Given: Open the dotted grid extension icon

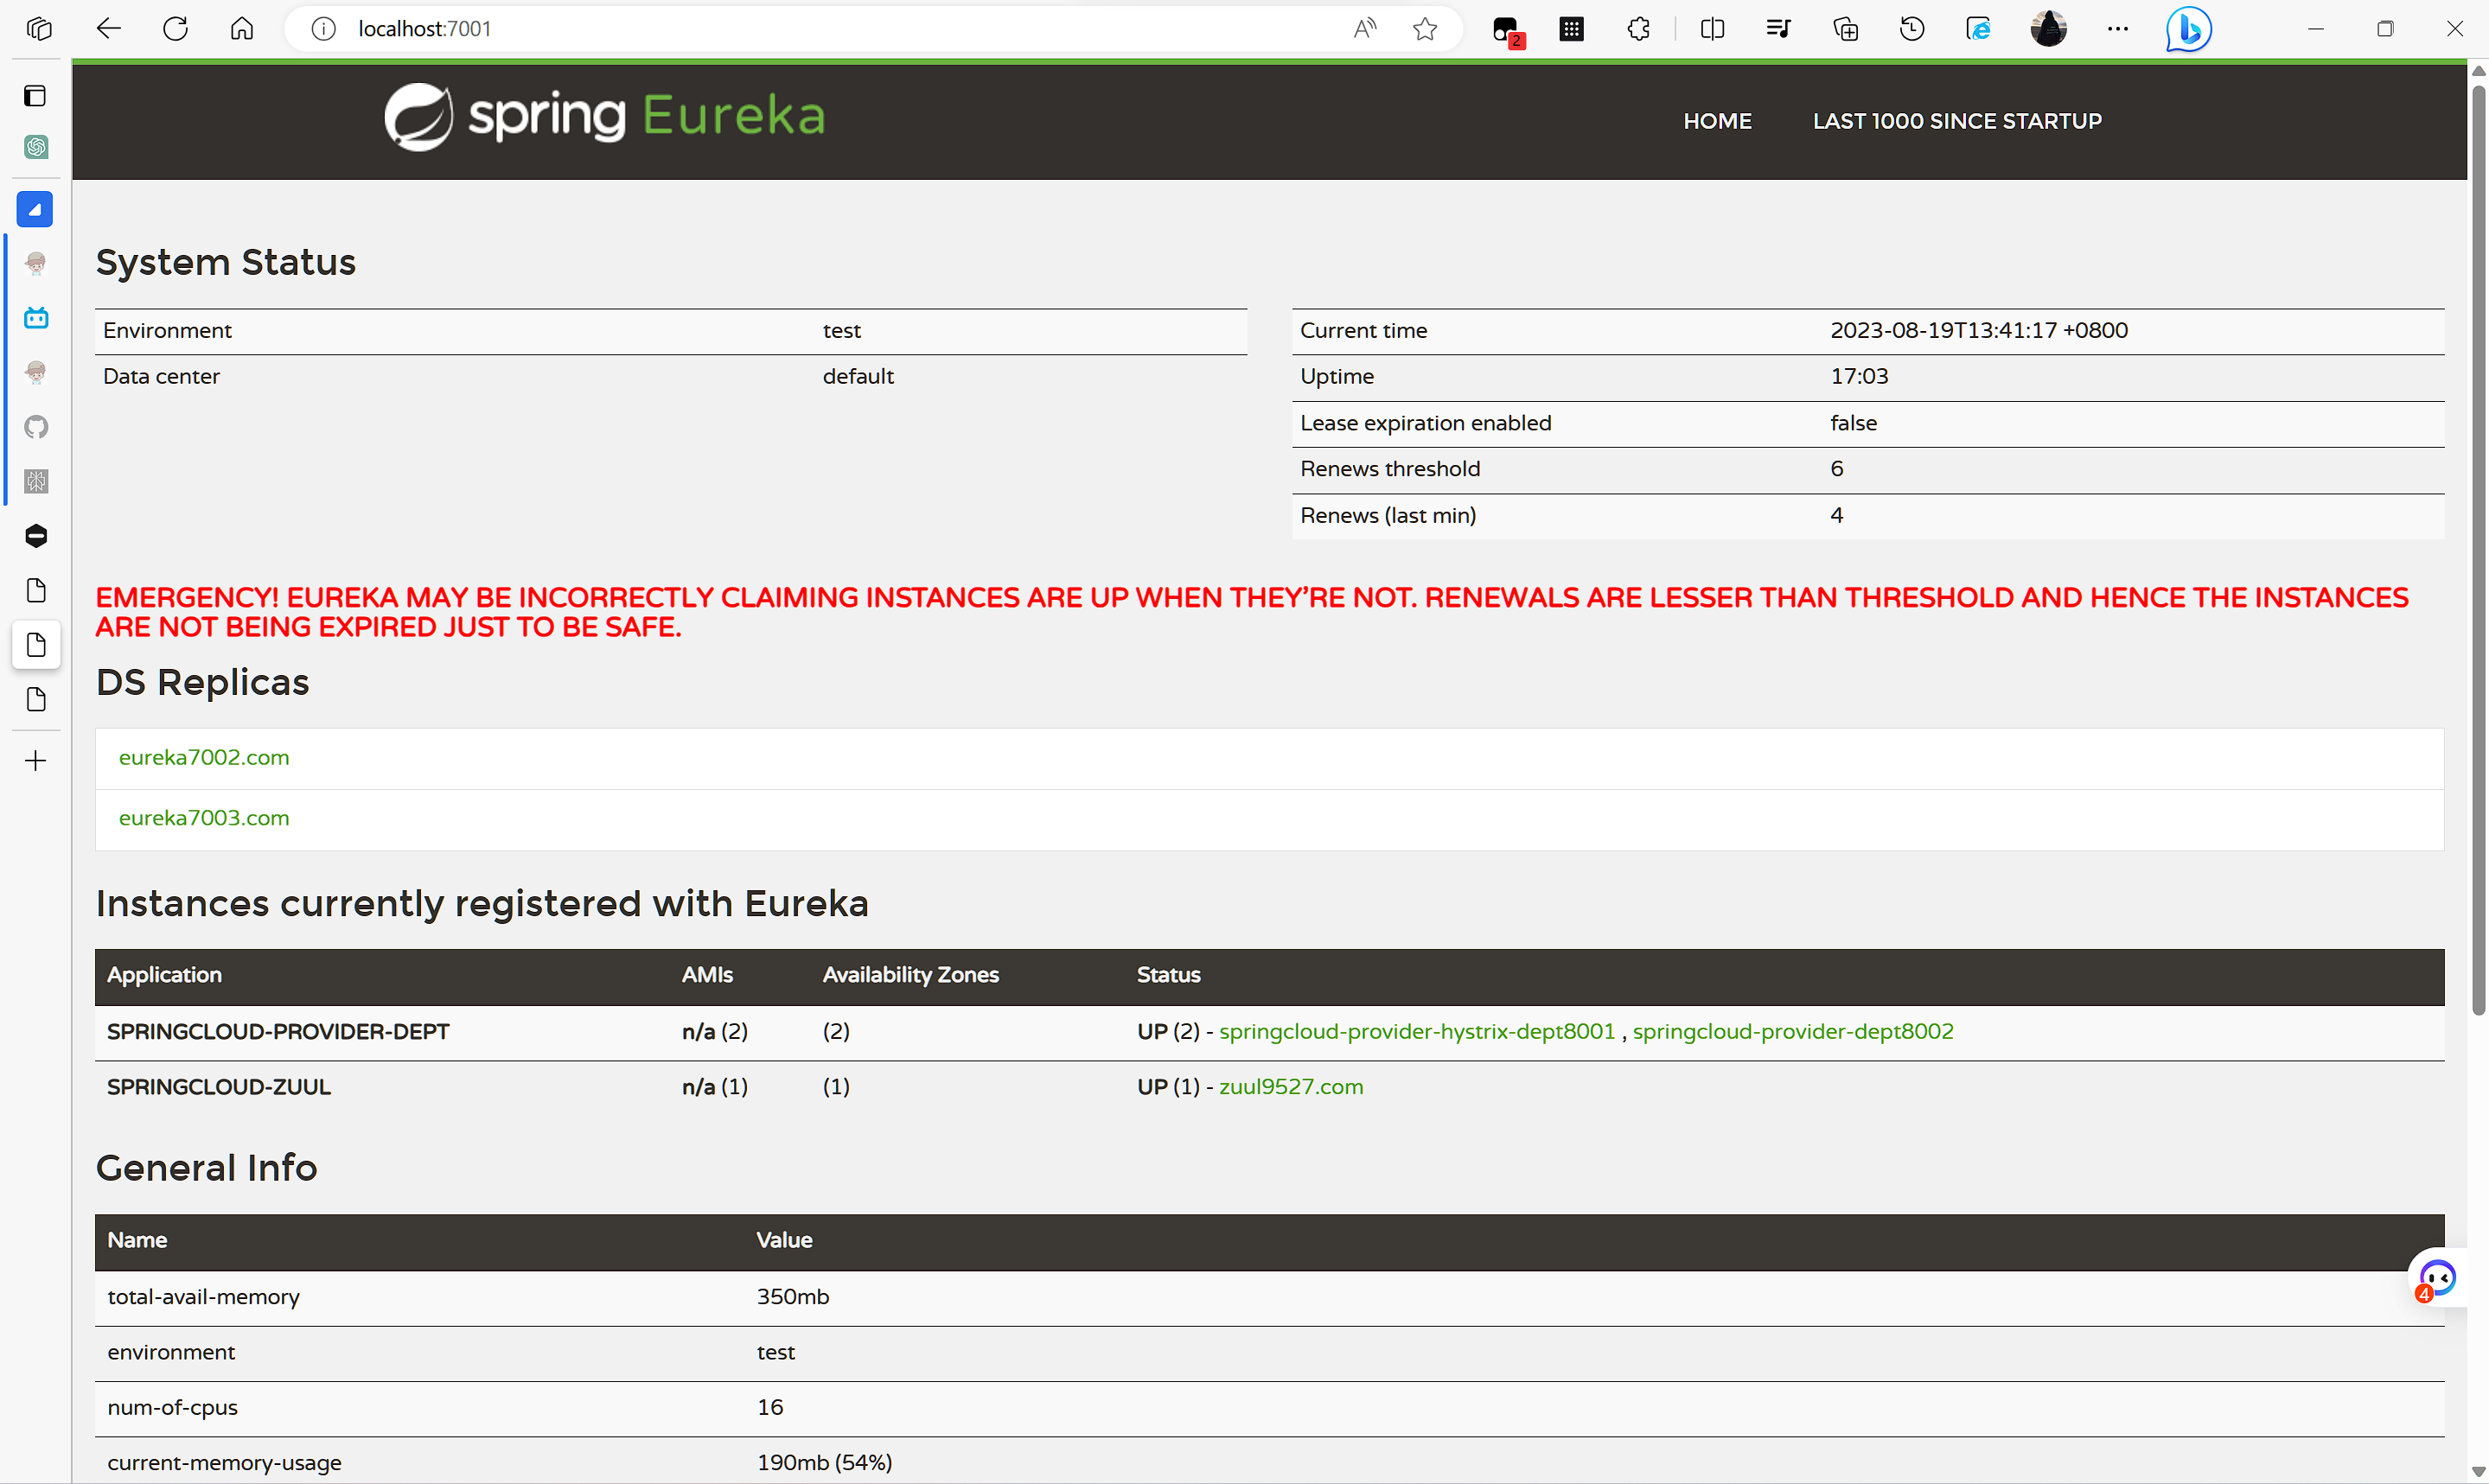Looking at the screenshot, I should 1572,29.
